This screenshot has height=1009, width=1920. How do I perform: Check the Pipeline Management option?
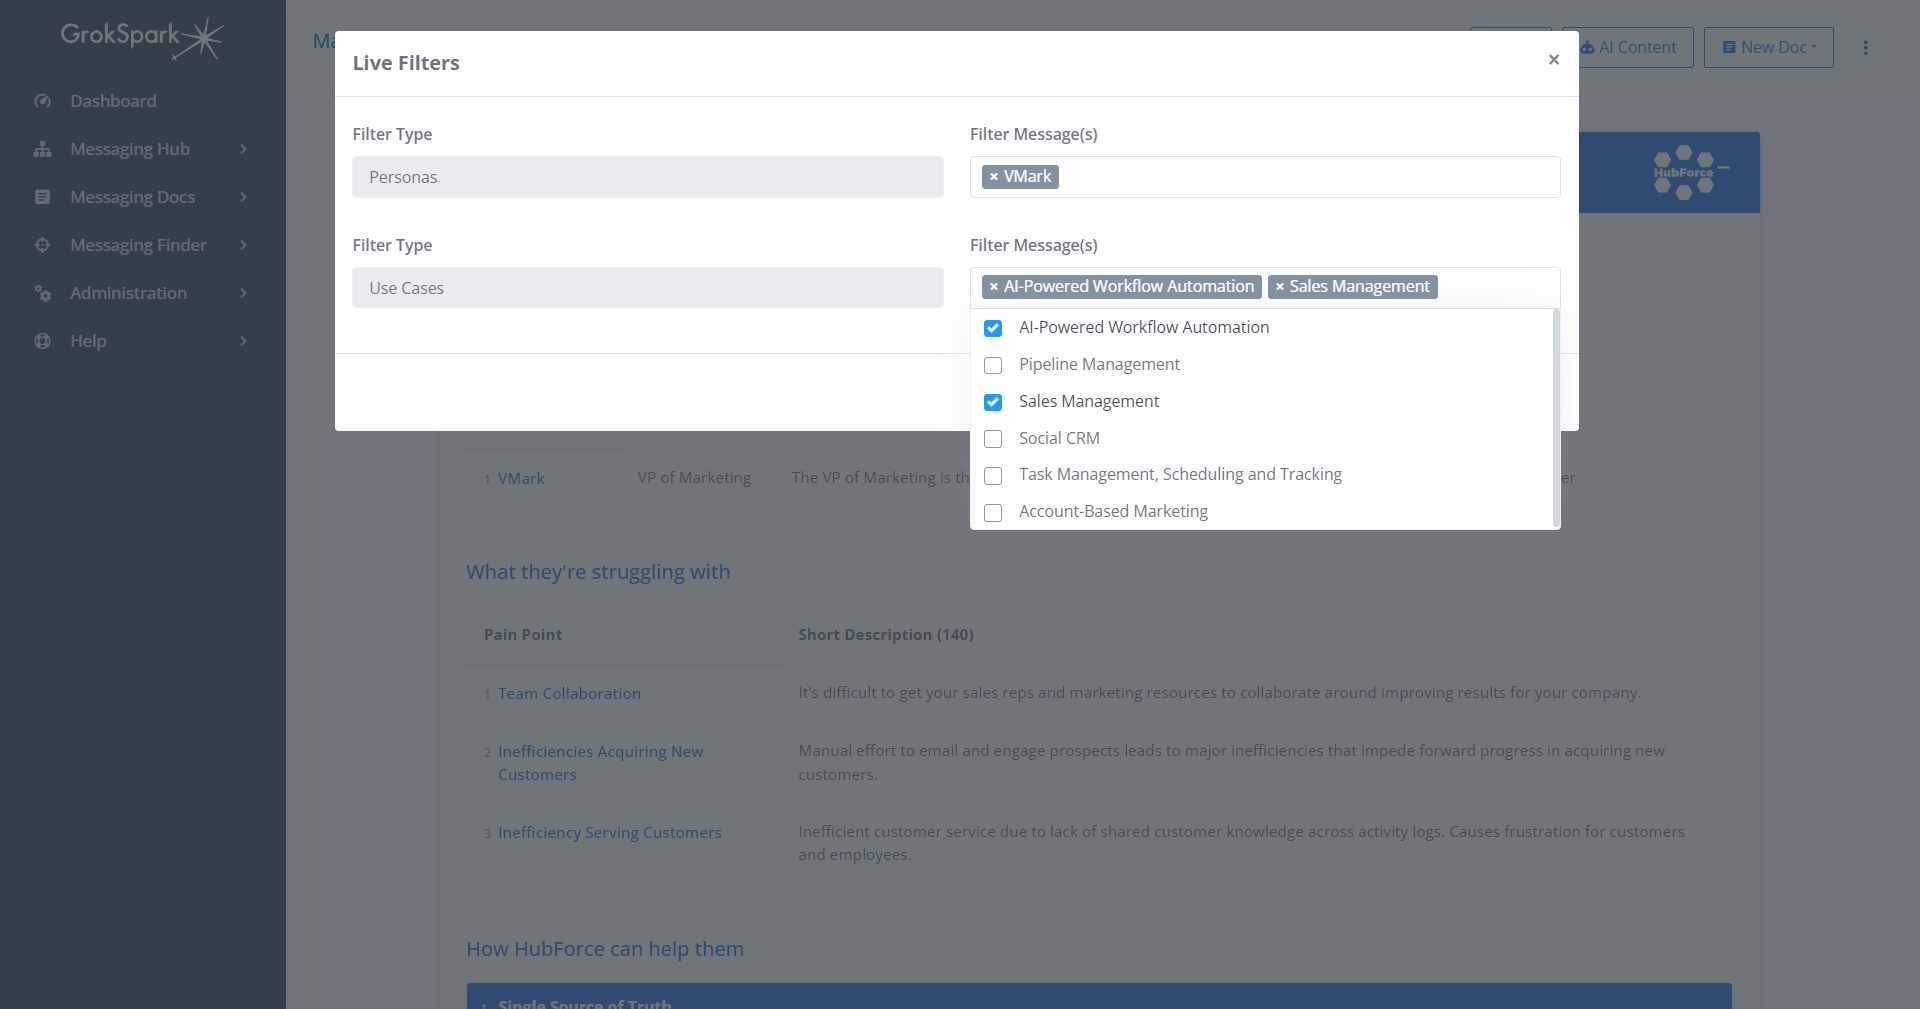pos(993,365)
